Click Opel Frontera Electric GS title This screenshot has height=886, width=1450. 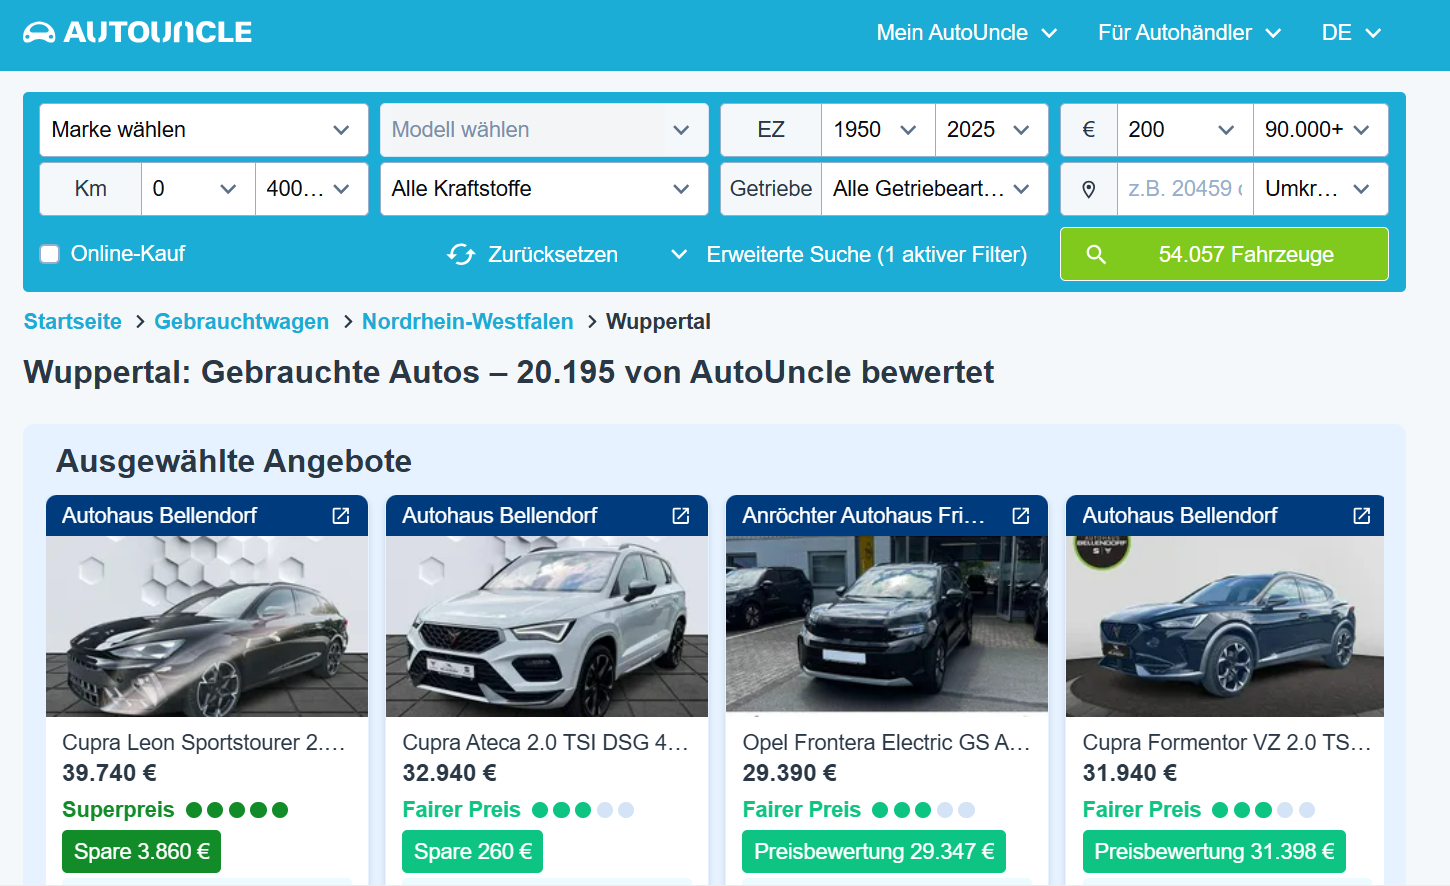coord(886,743)
